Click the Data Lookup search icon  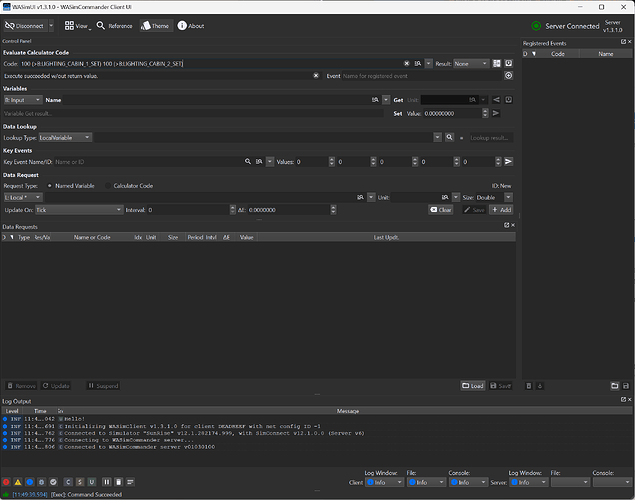coord(450,138)
